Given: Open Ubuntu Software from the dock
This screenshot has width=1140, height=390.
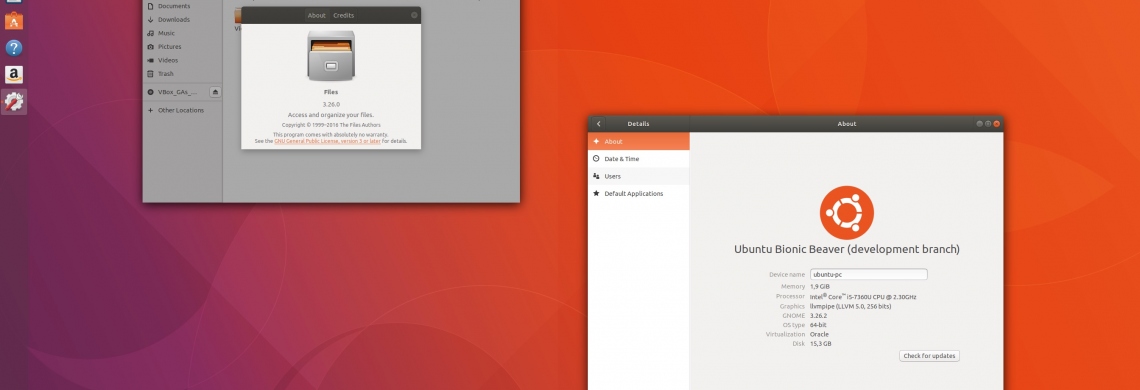Looking at the screenshot, I should click(x=13, y=20).
